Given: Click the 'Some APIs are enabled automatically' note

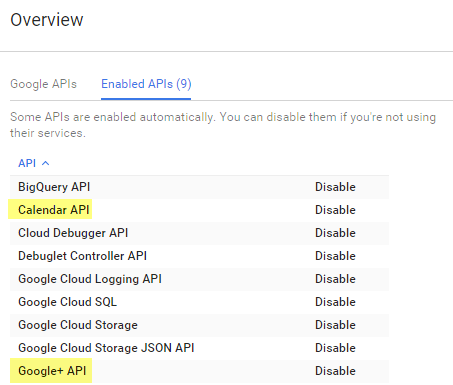Looking at the screenshot, I should click(223, 125).
